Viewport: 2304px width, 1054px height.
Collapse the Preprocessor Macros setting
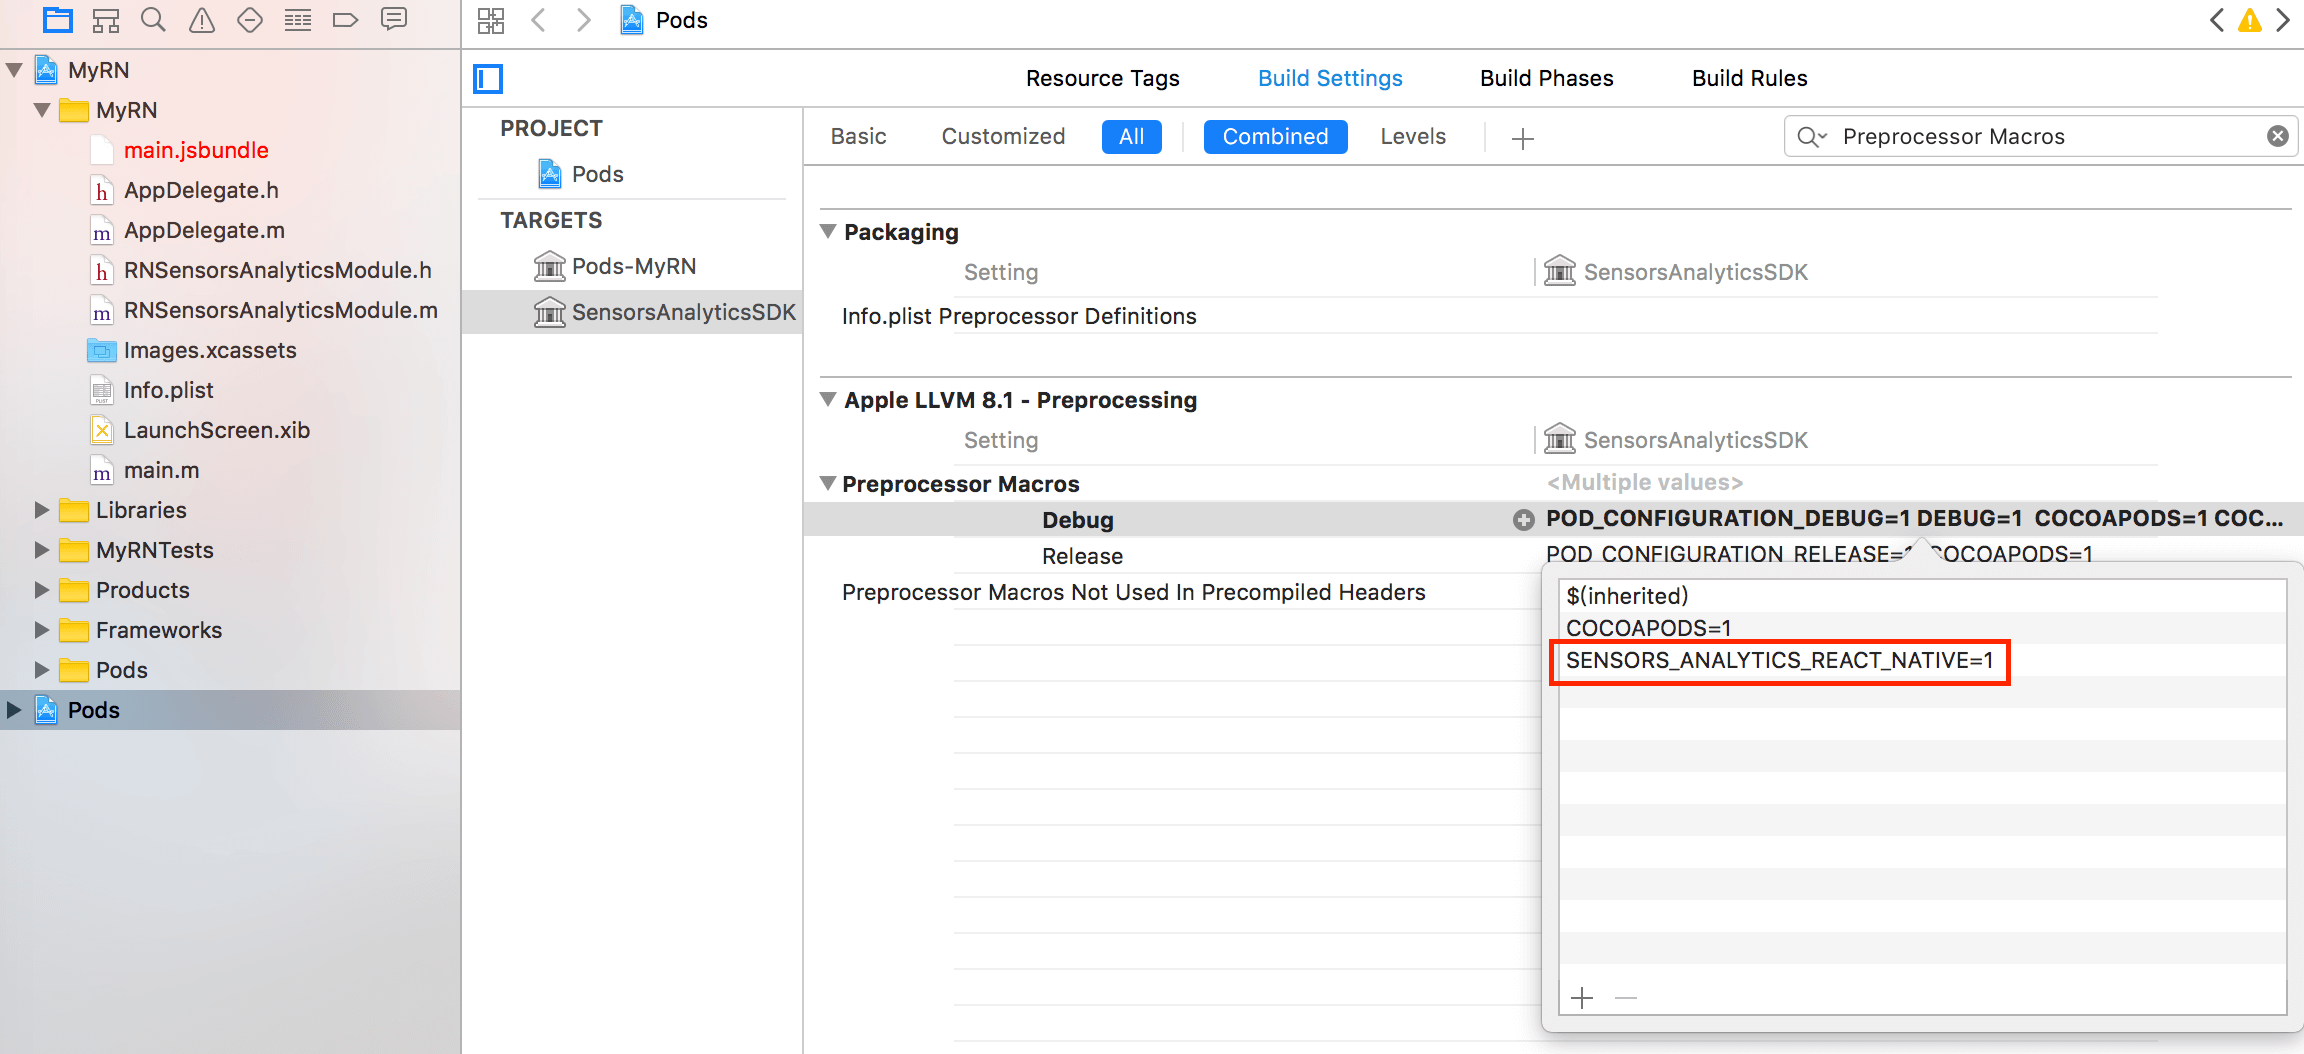pos(828,483)
